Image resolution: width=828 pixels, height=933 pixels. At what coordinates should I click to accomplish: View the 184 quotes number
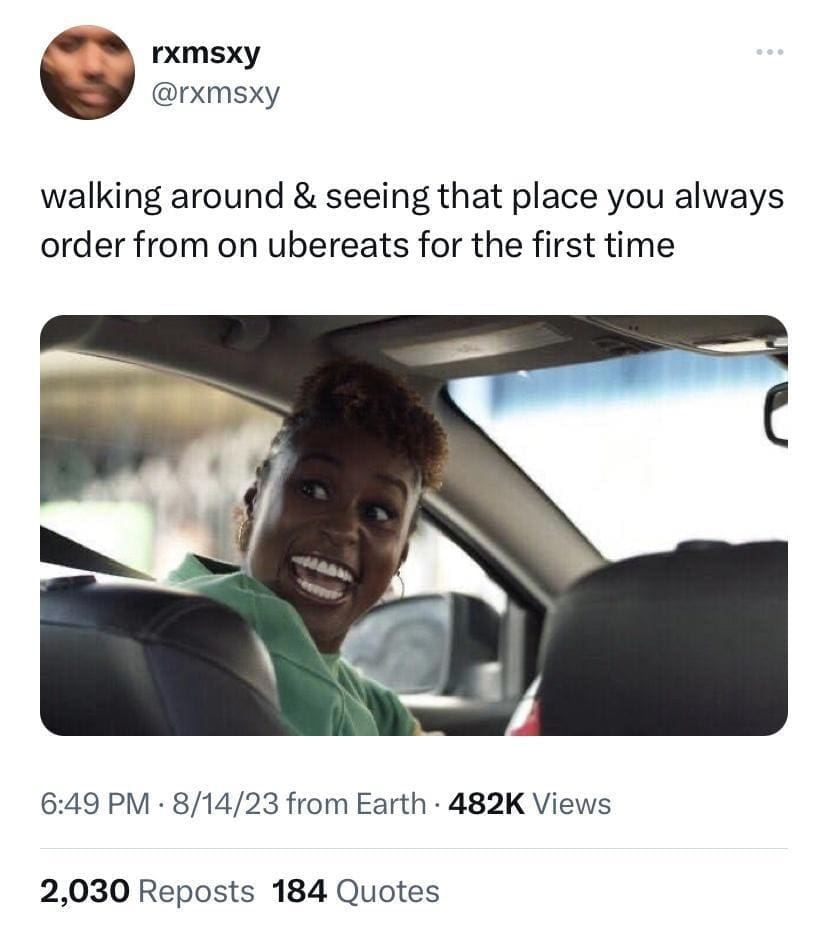[300, 891]
